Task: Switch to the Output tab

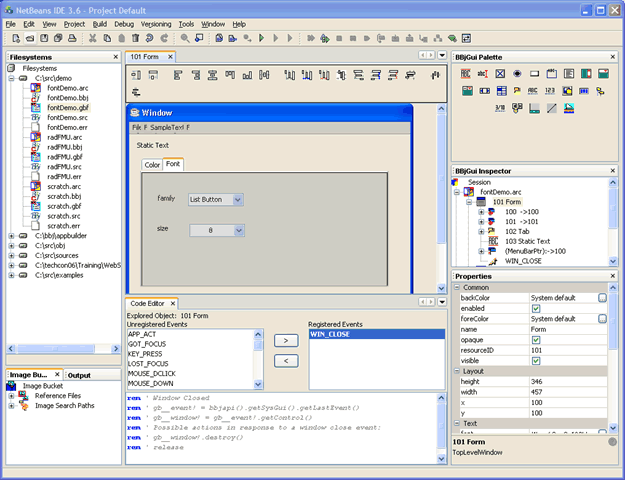Action: [79, 375]
